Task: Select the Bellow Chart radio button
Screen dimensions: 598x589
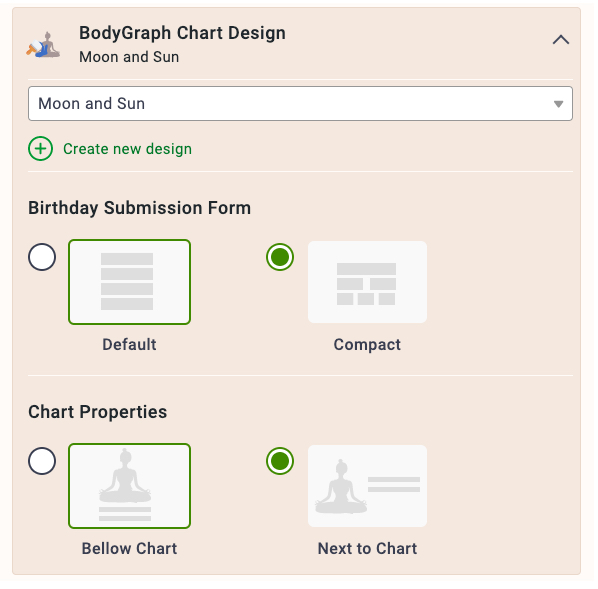Action: click(42, 461)
